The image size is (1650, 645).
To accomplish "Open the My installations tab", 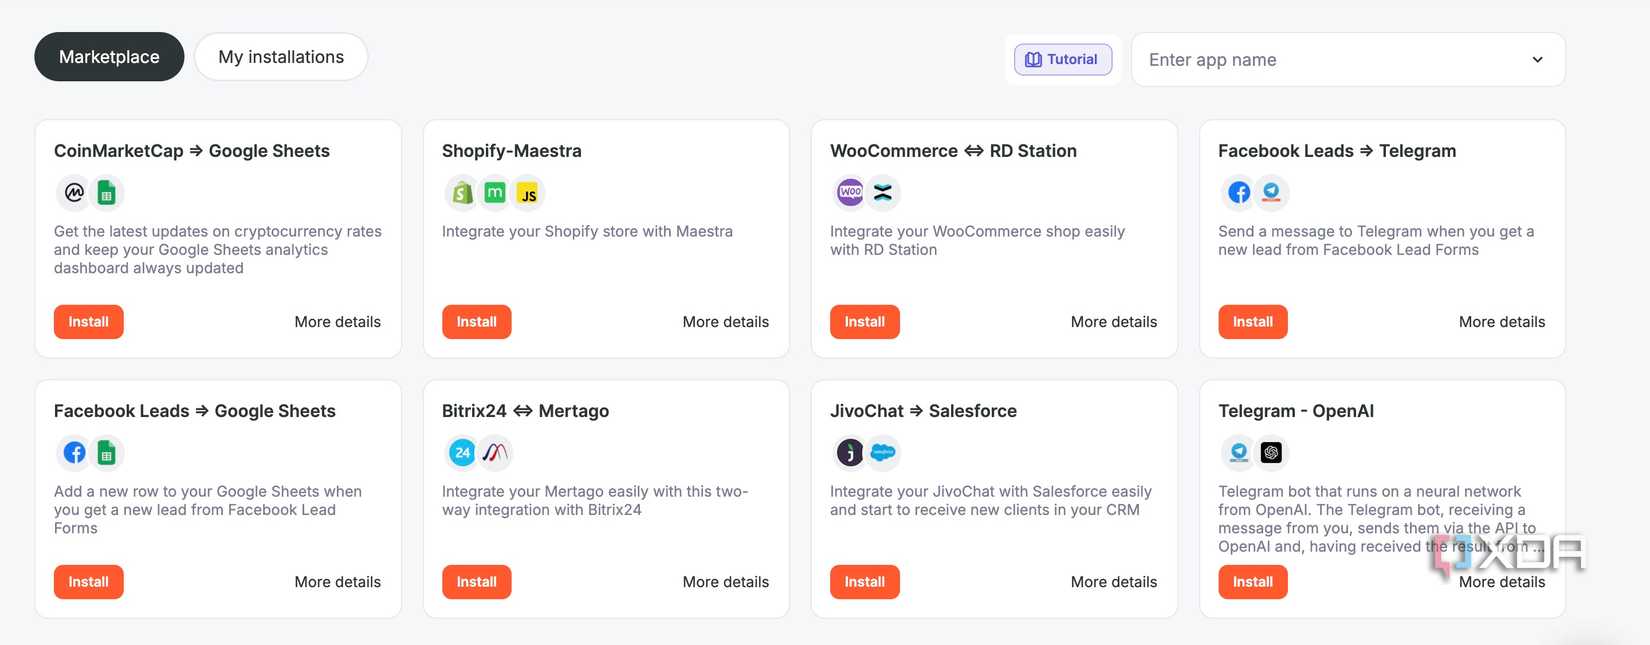I will (281, 57).
